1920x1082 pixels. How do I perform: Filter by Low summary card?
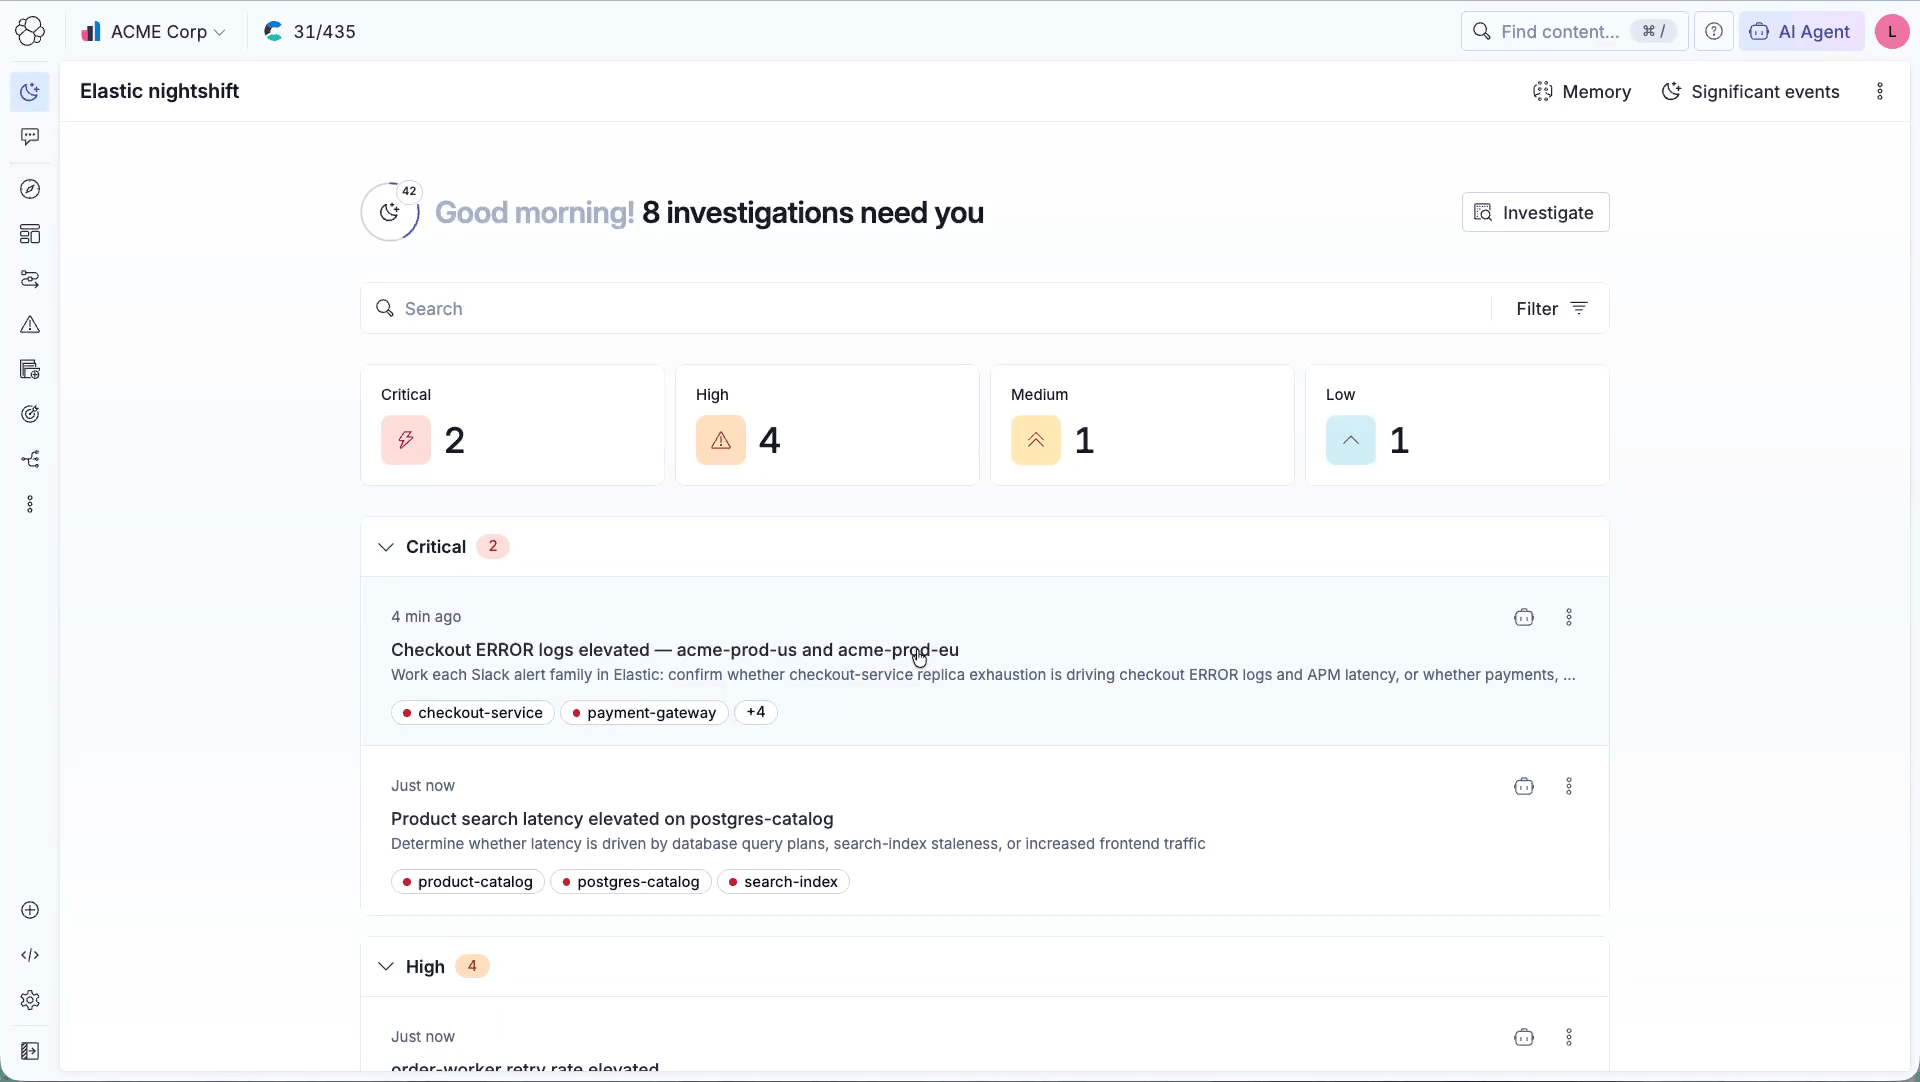(1457, 425)
